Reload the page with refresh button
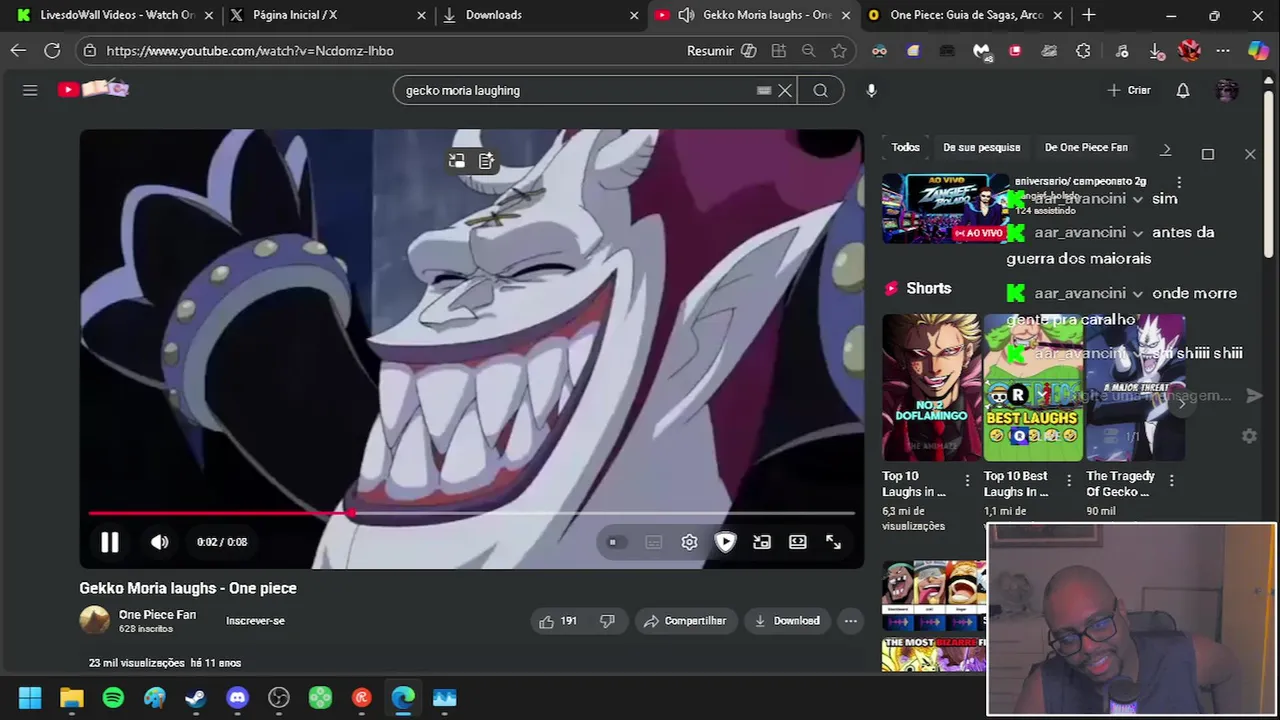 point(53,51)
